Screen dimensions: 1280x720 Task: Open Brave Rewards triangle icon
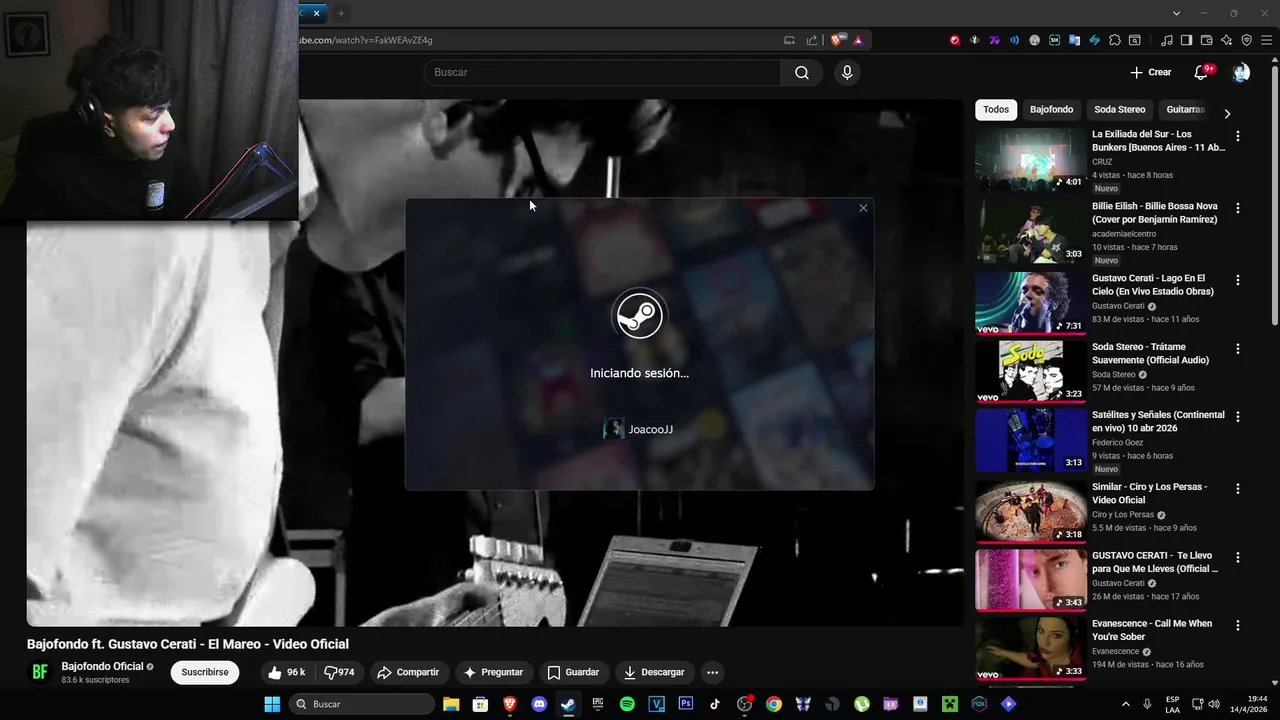[x=858, y=40]
